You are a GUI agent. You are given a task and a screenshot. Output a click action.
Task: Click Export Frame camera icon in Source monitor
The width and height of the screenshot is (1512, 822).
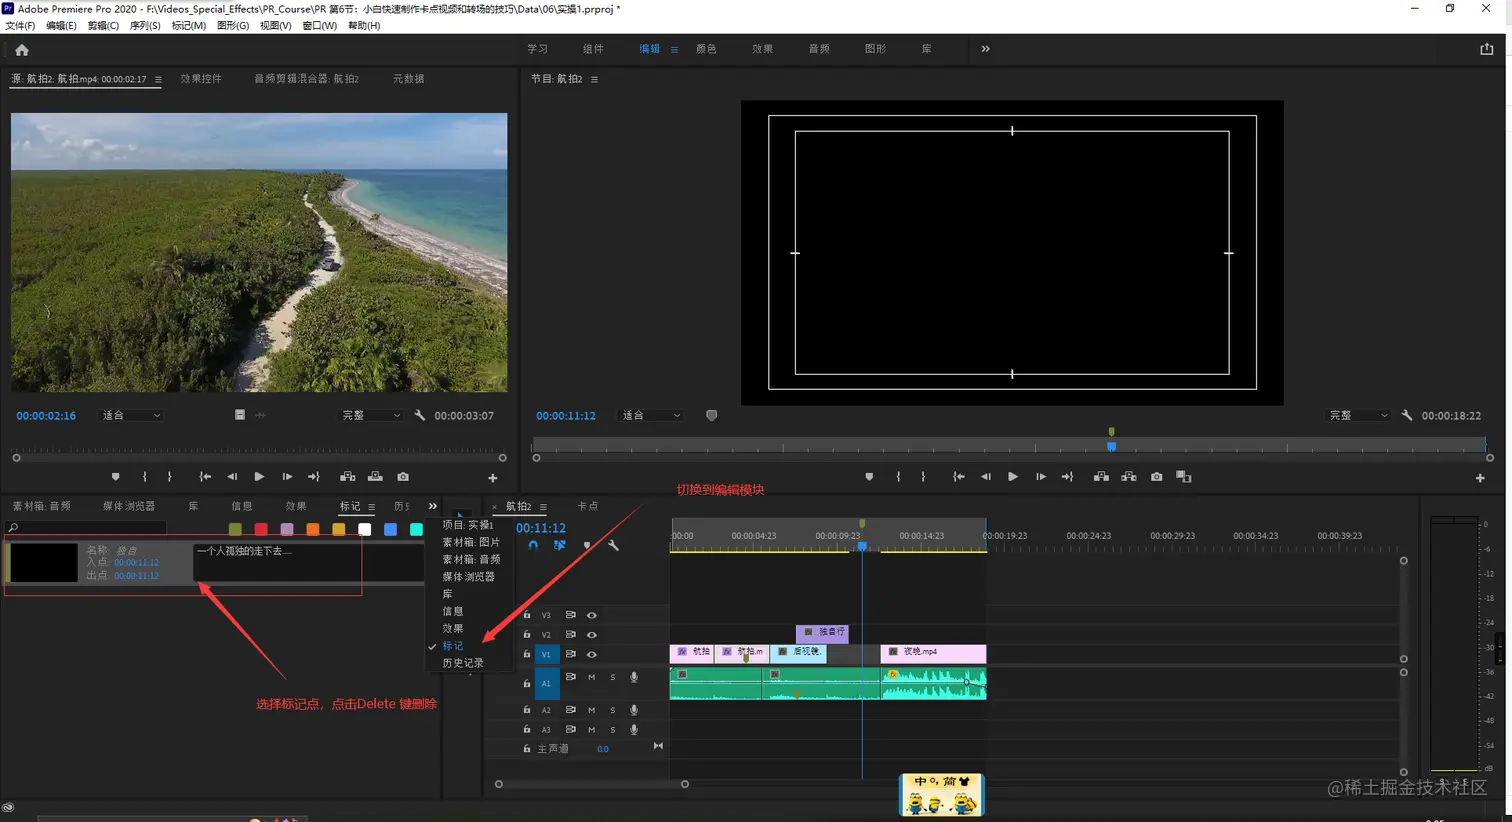coord(403,477)
